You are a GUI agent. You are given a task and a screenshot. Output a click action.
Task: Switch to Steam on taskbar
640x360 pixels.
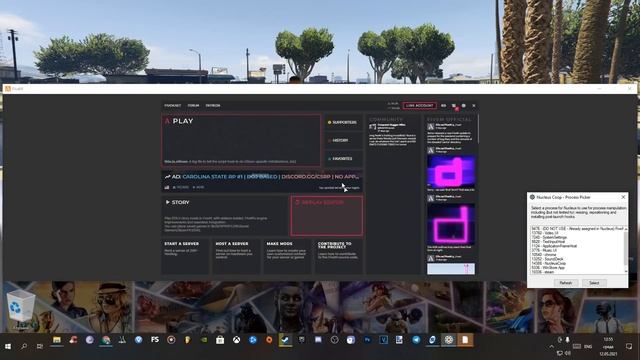tap(285, 340)
